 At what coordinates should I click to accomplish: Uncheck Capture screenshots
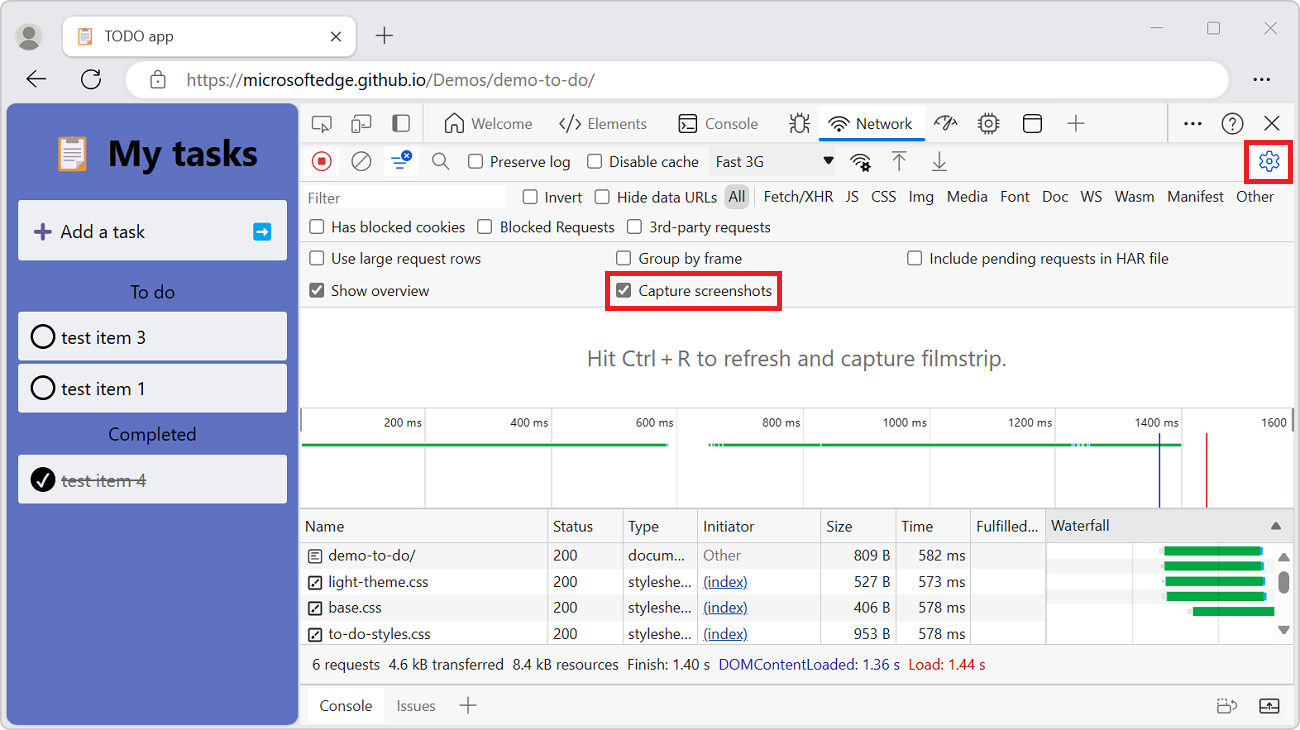click(x=625, y=291)
